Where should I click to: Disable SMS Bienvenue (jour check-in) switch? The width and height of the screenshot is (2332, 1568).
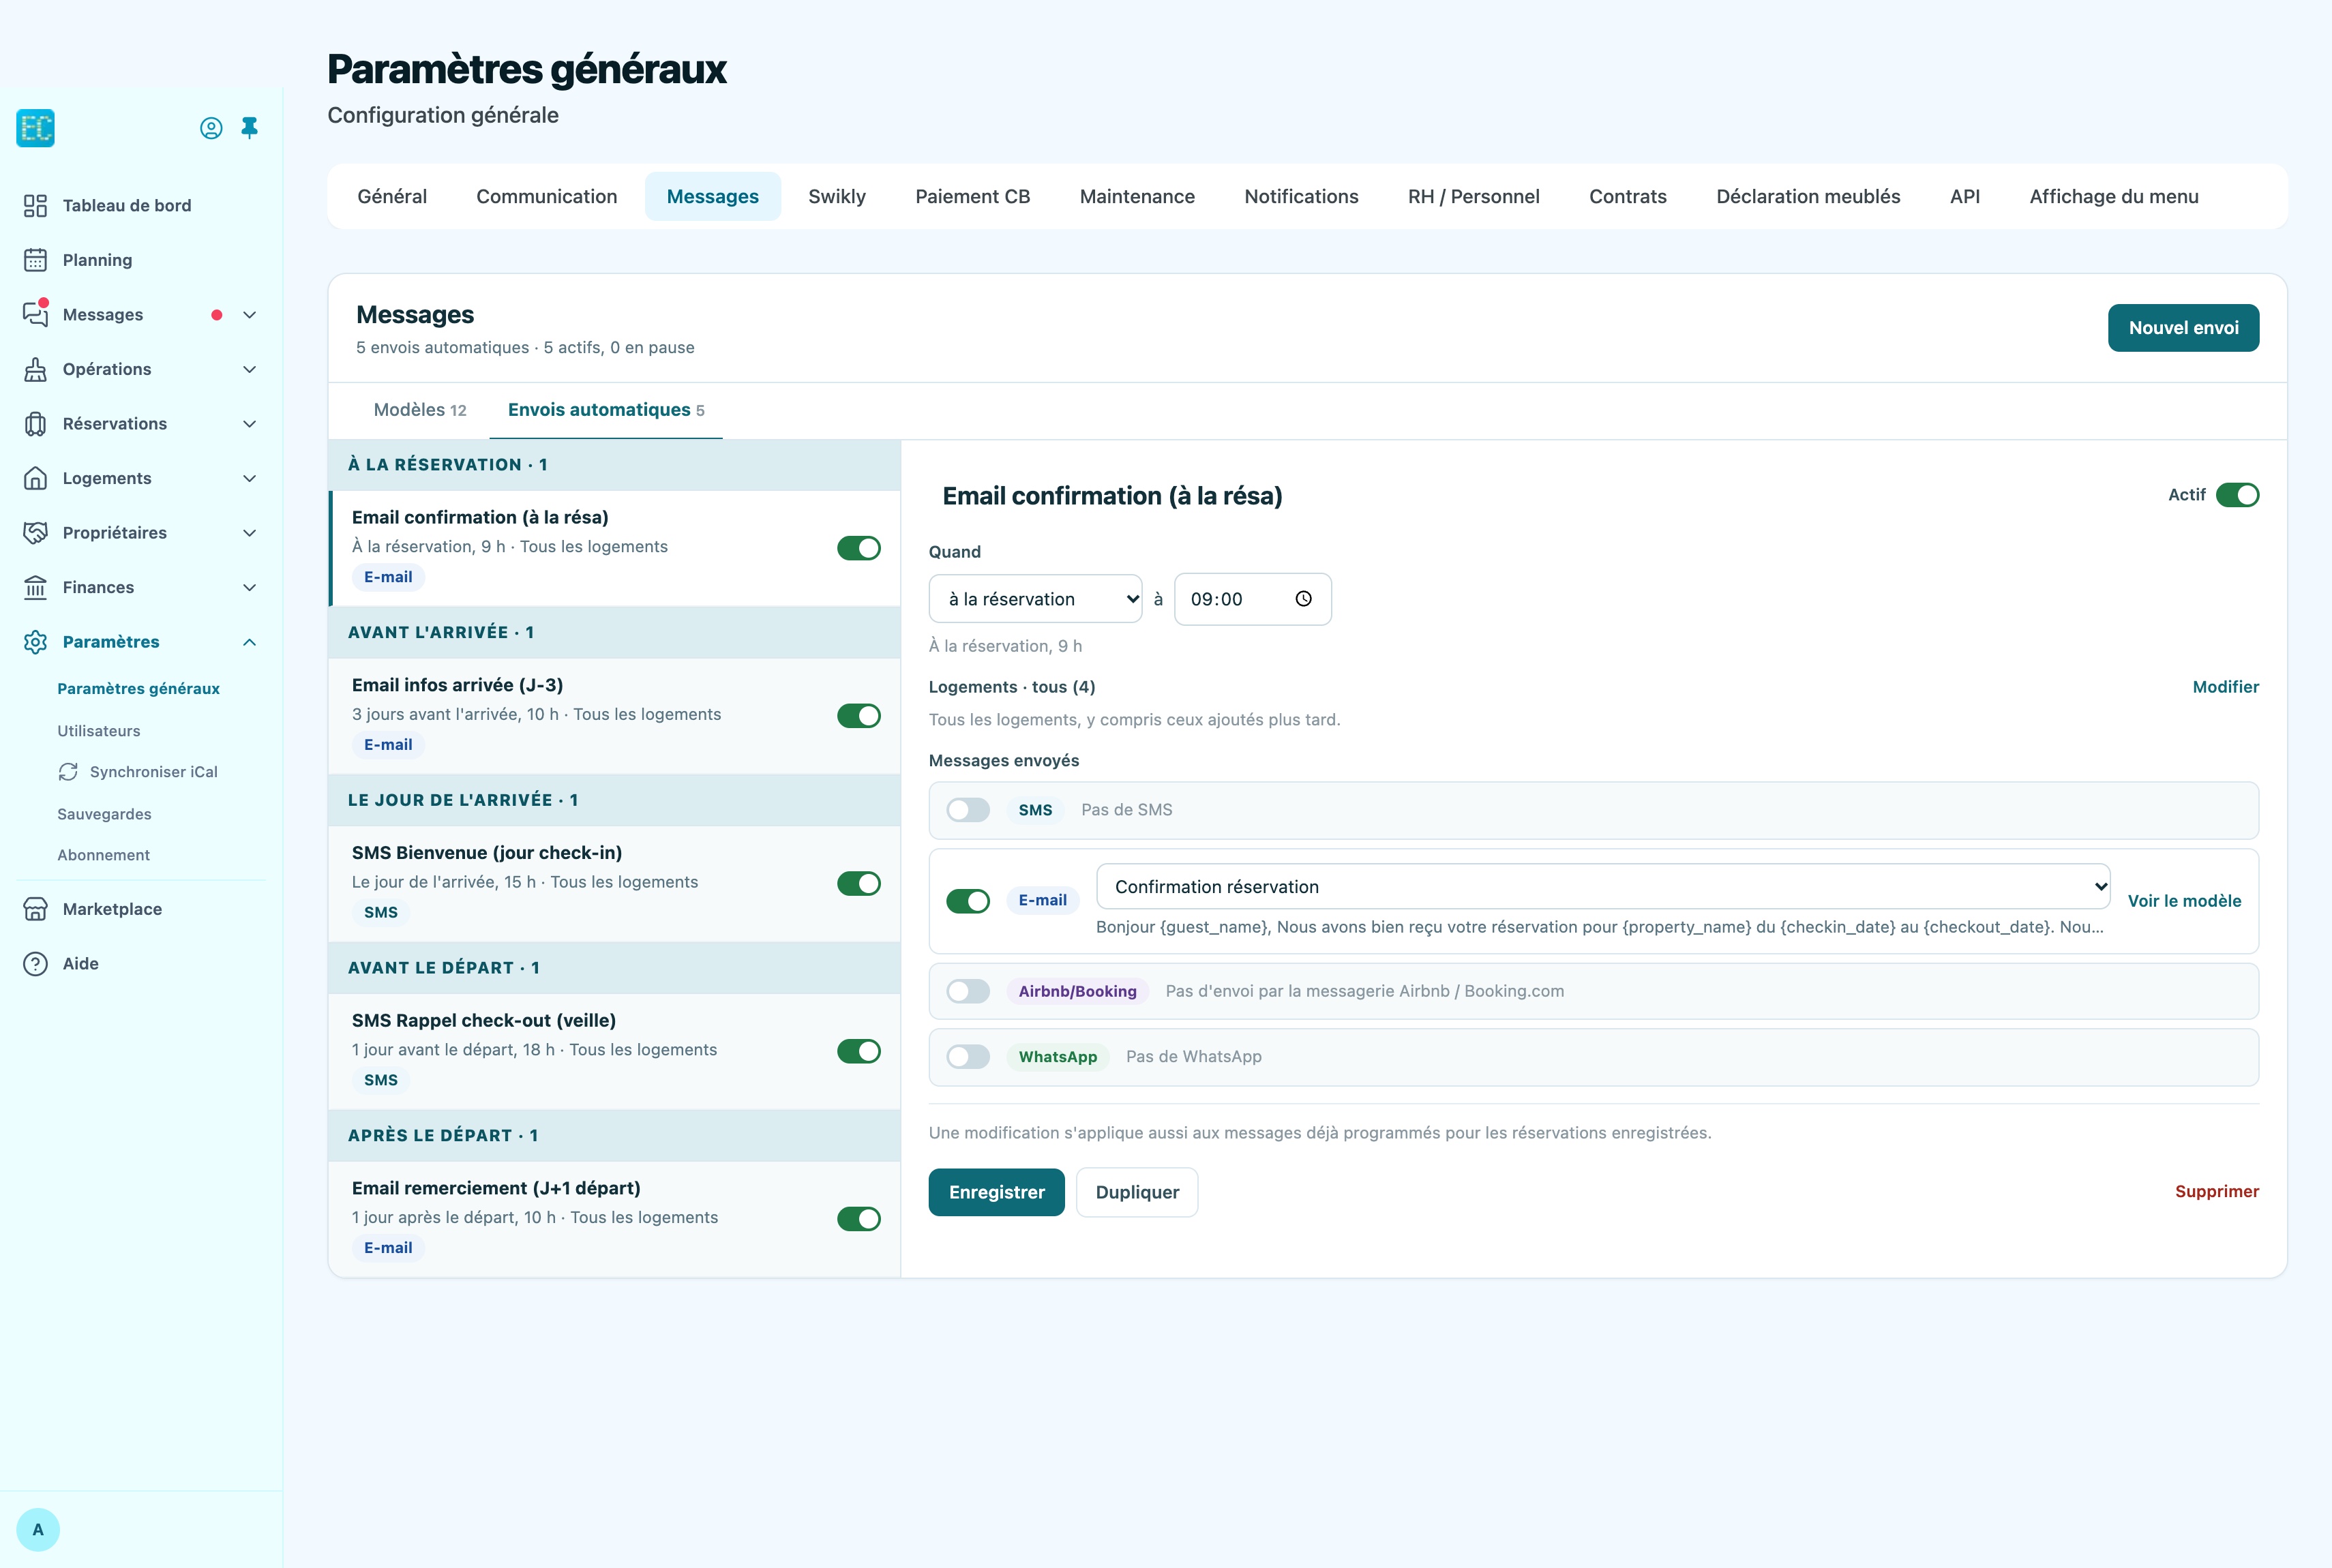point(858,884)
